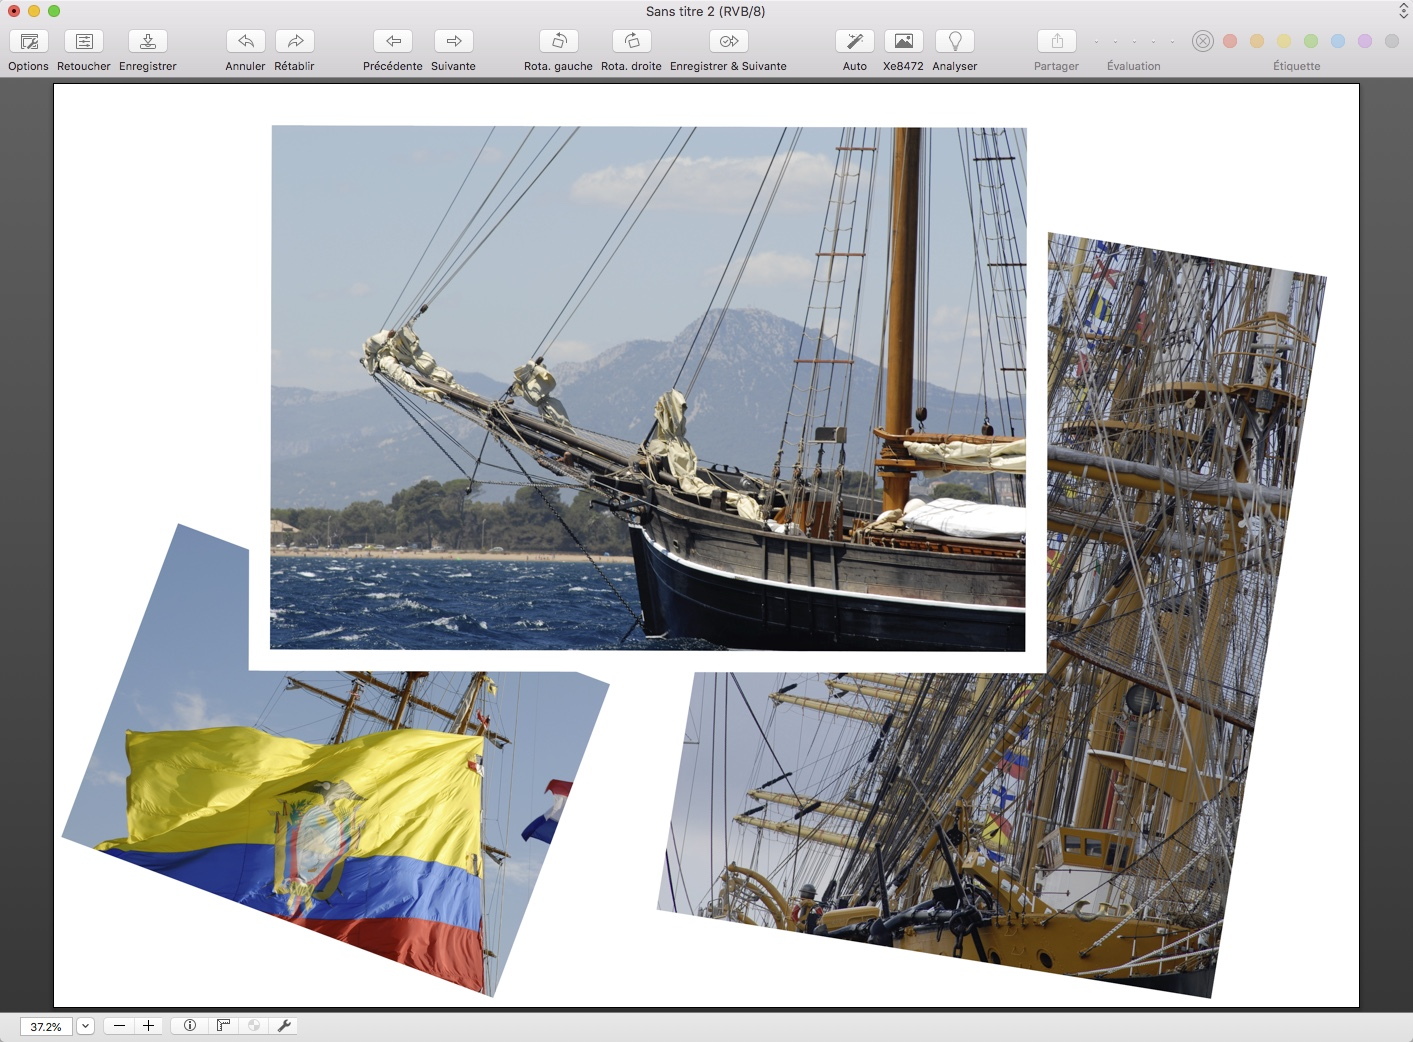
Task: Click the Xe8472 toolbar icon
Action: [903, 41]
